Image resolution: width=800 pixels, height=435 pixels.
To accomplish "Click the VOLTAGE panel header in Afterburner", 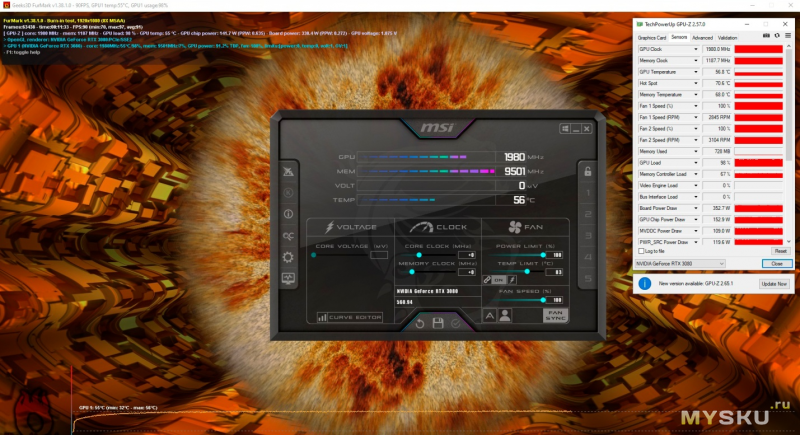I will [351, 227].
